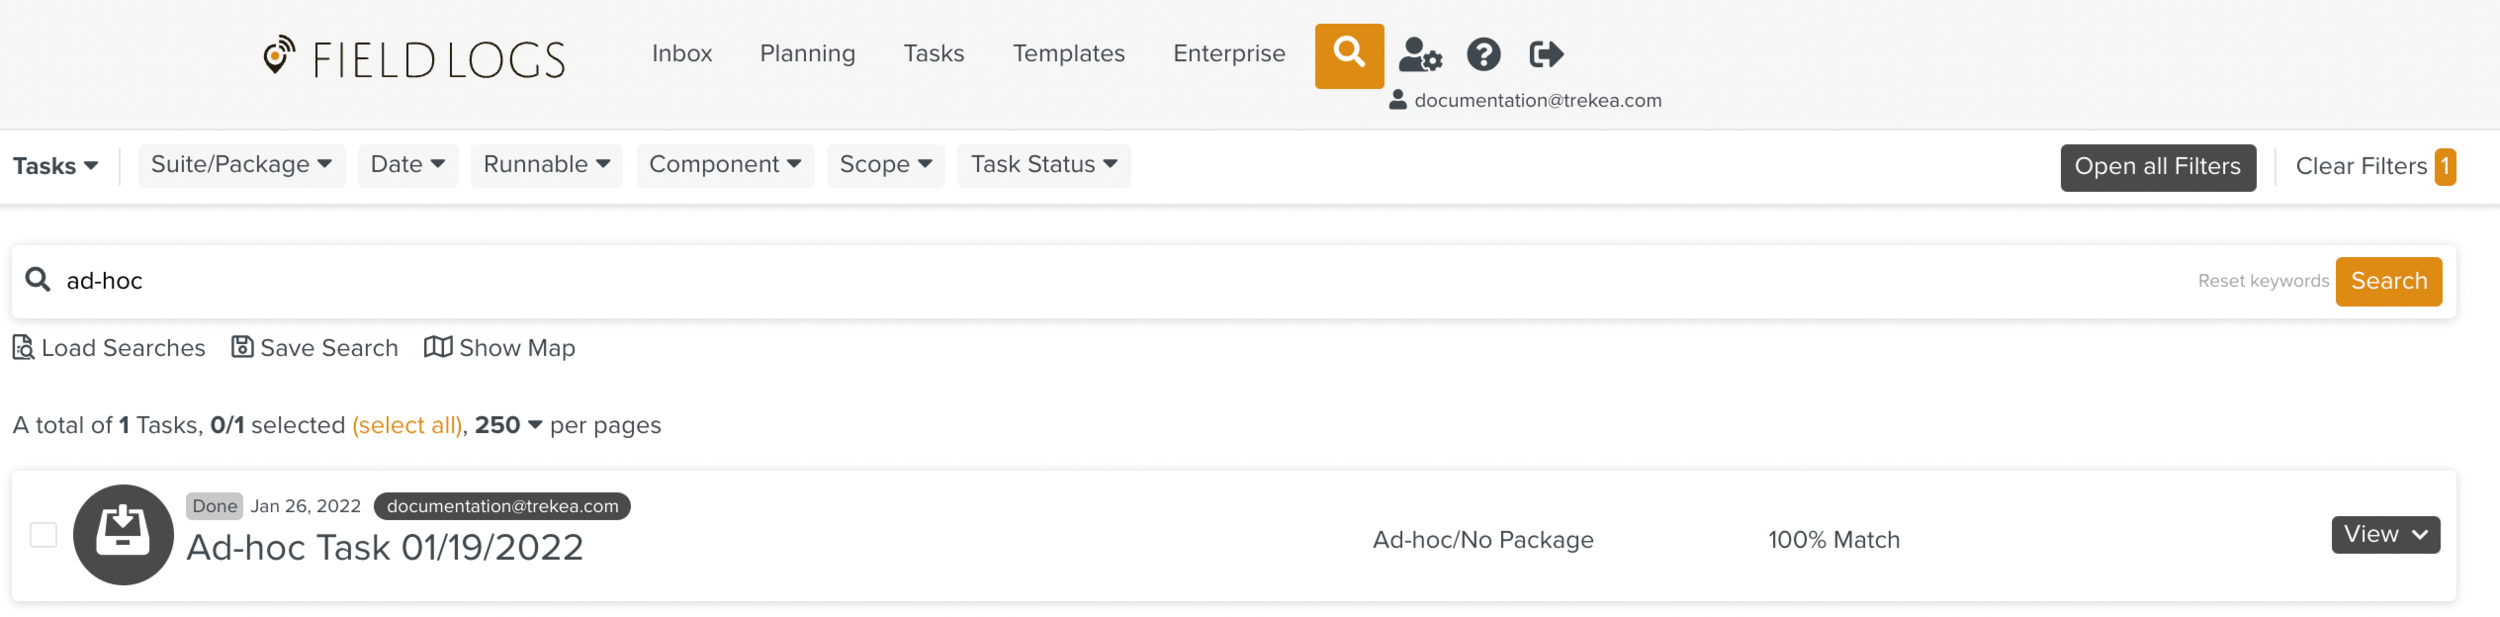
Task: Go to the Planning menu
Action: coord(807,54)
